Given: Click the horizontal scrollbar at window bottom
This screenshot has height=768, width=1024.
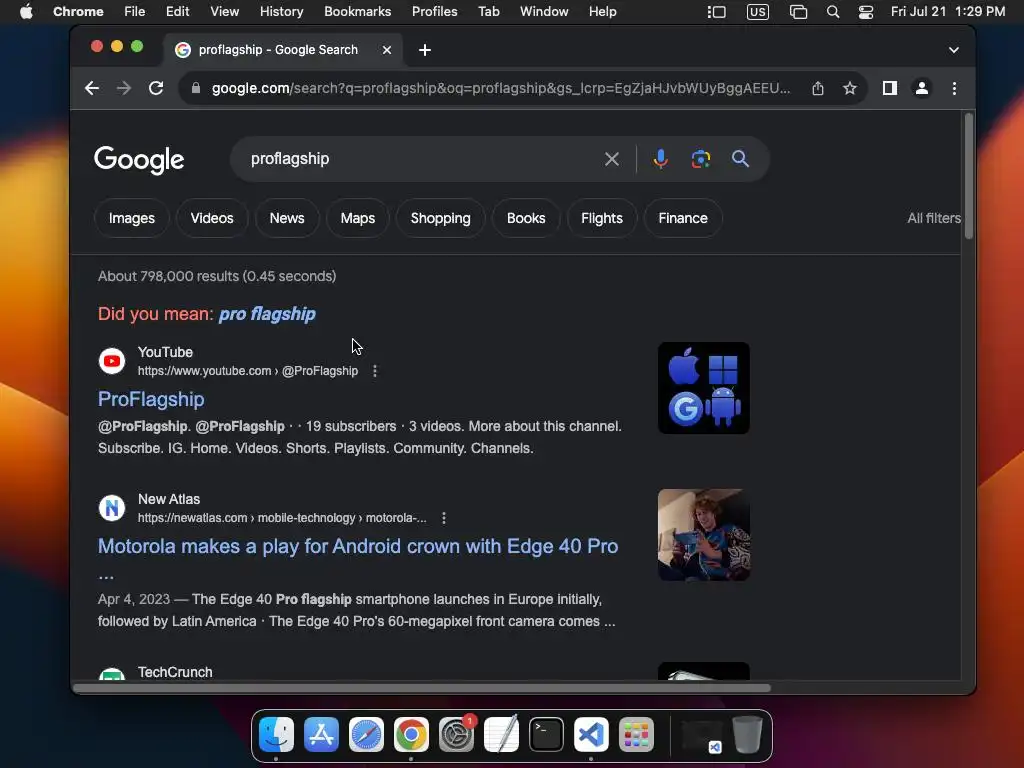Looking at the screenshot, I should (x=422, y=688).
